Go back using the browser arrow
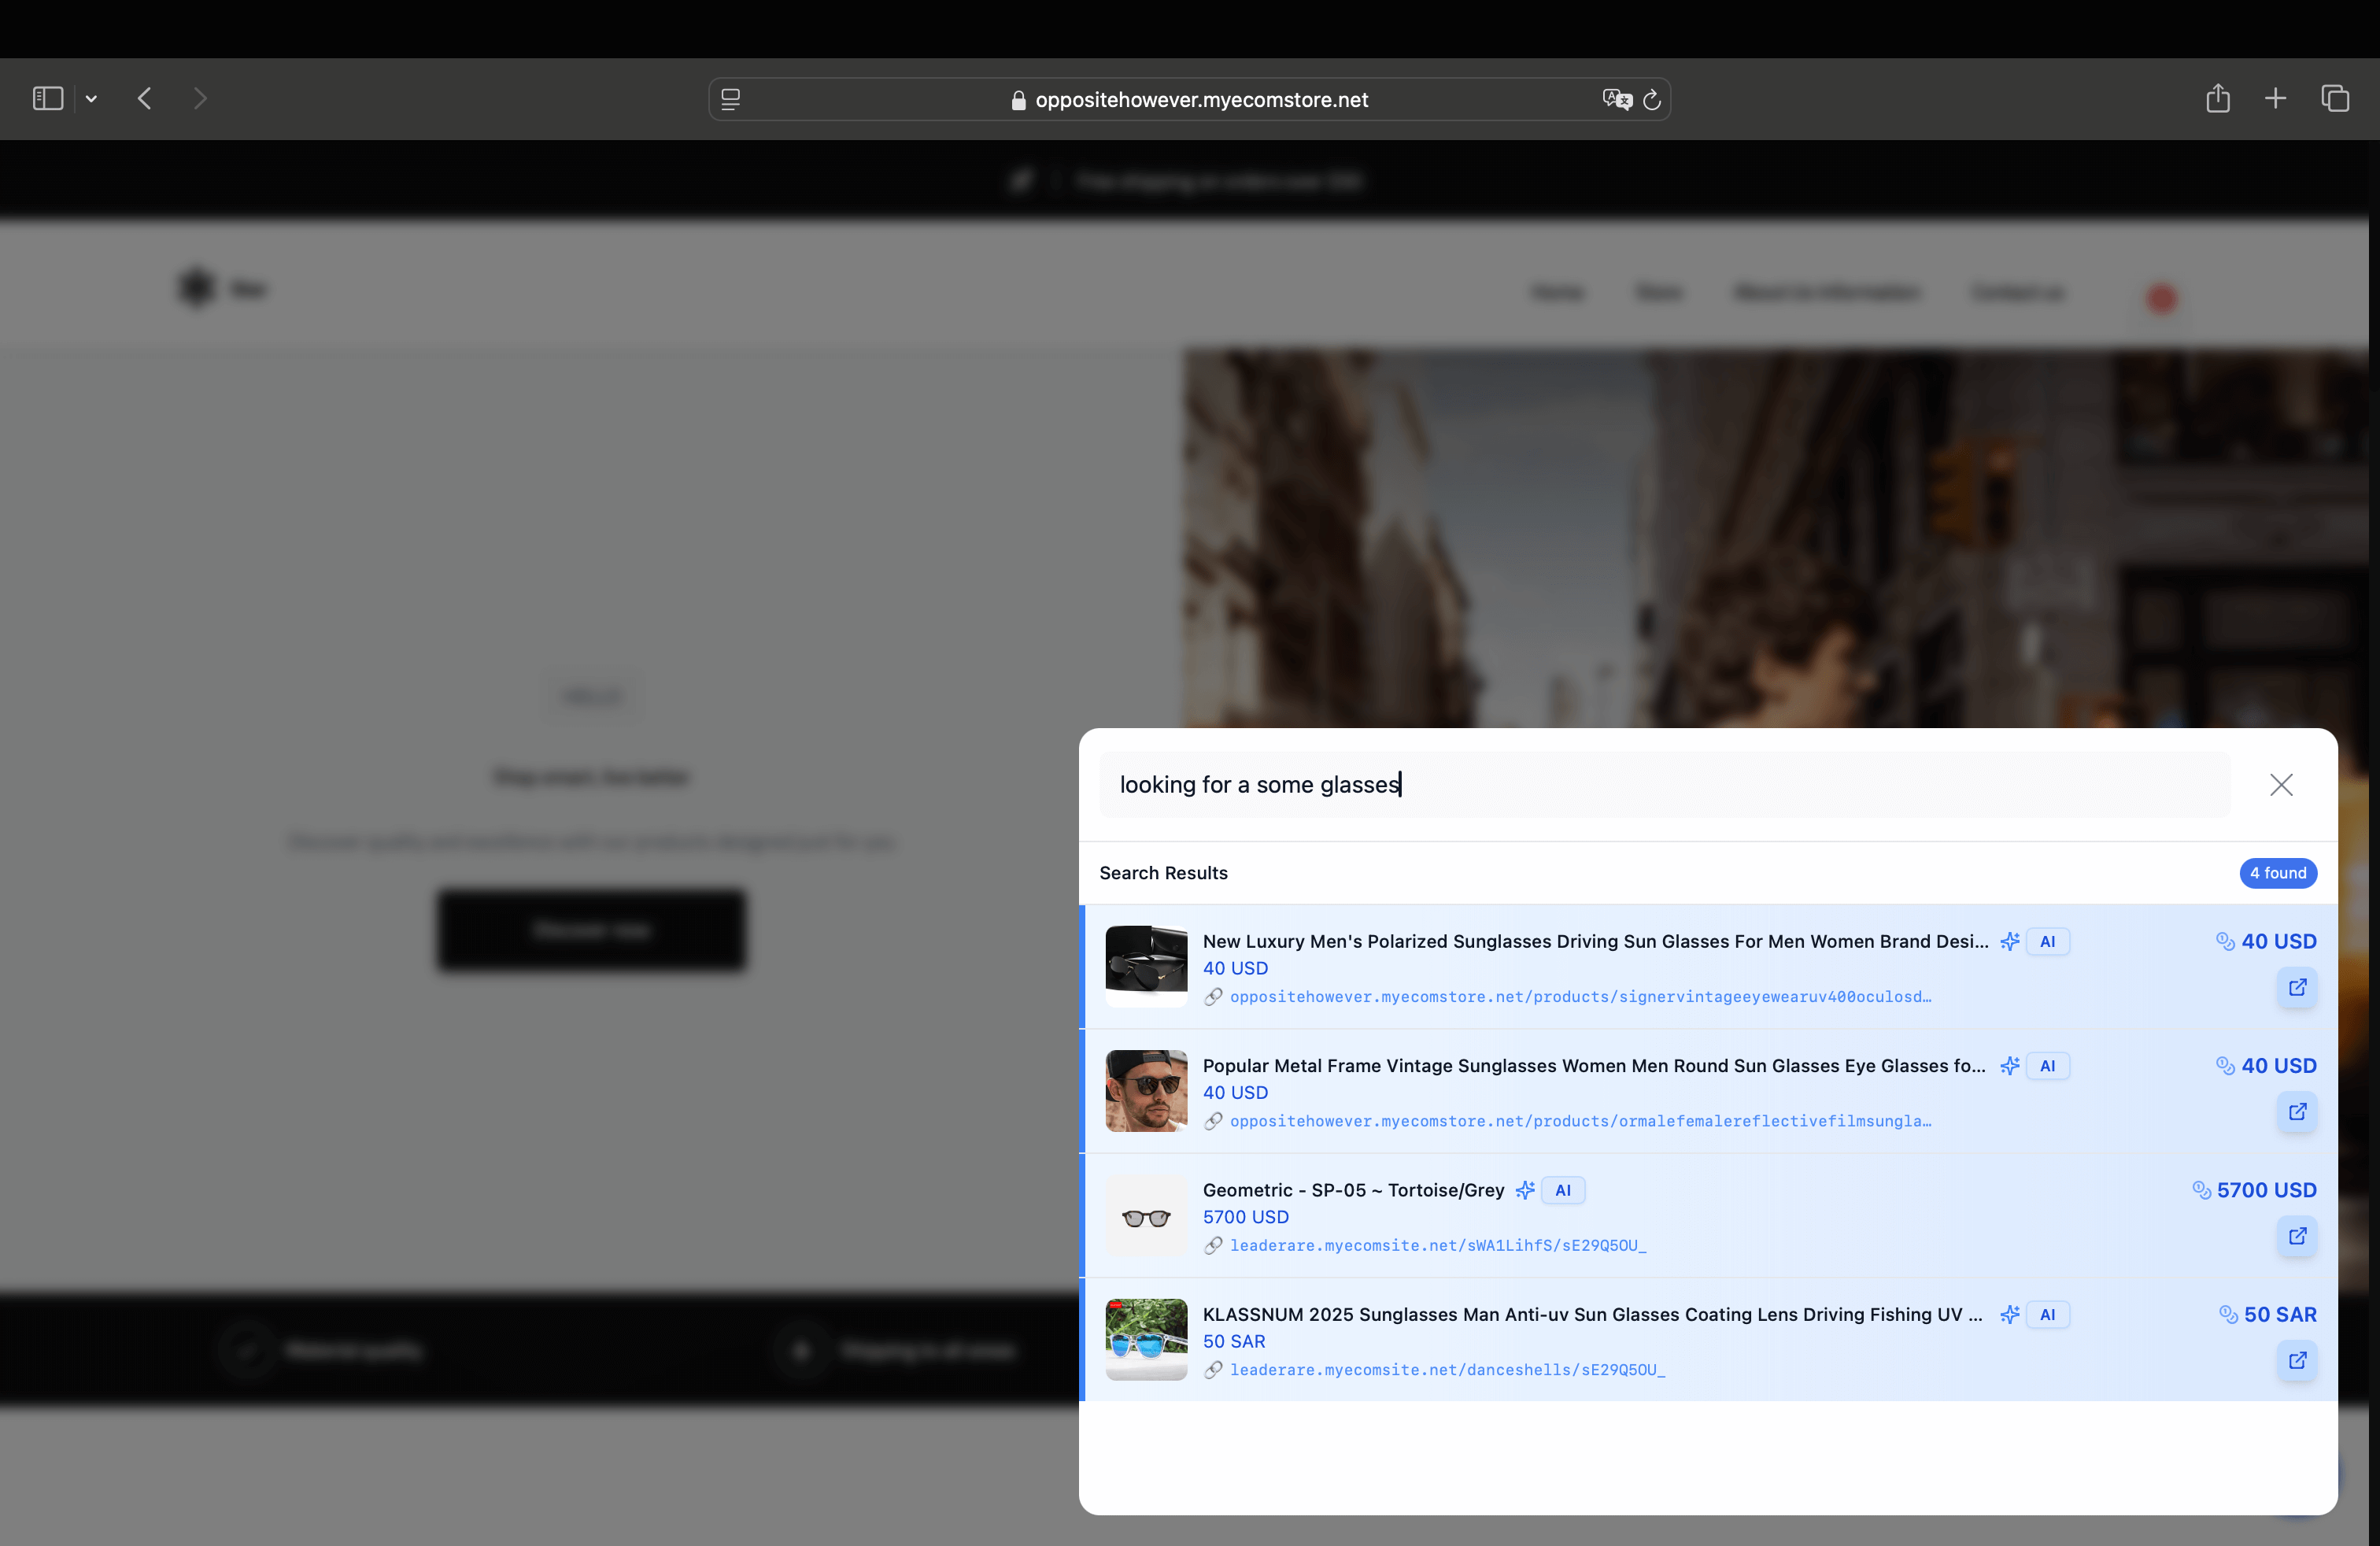The width and height of the screenshot is (2380, 1546). (145, 98)
